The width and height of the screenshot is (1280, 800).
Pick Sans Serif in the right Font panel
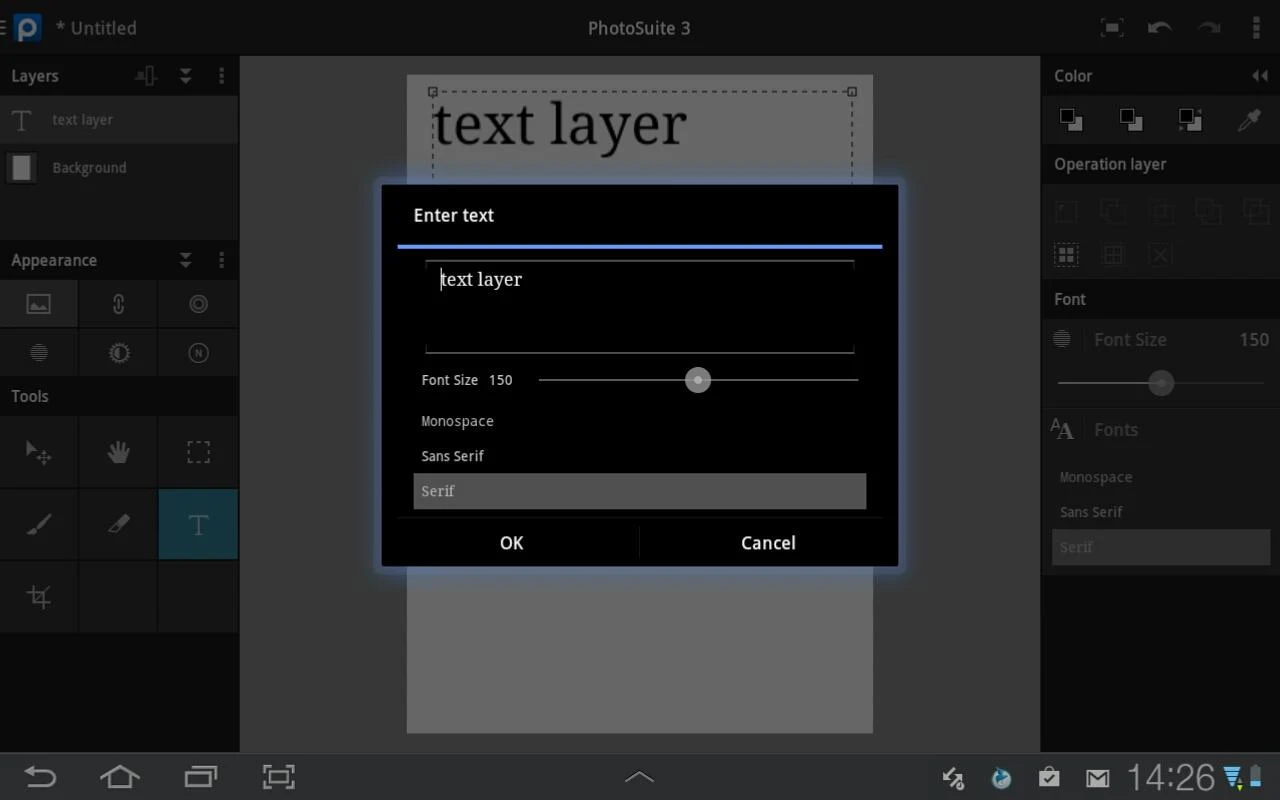1161,512
